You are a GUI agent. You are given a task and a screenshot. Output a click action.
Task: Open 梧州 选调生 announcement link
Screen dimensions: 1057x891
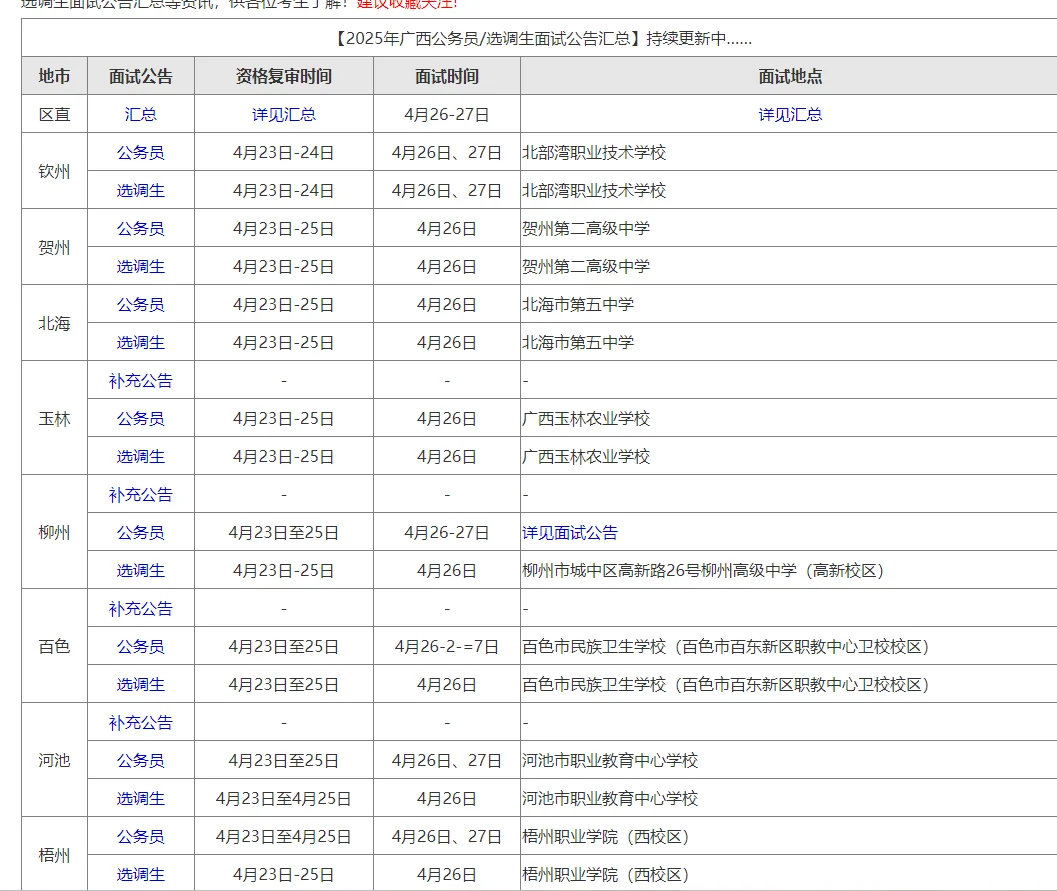click(x=140, y=875)
